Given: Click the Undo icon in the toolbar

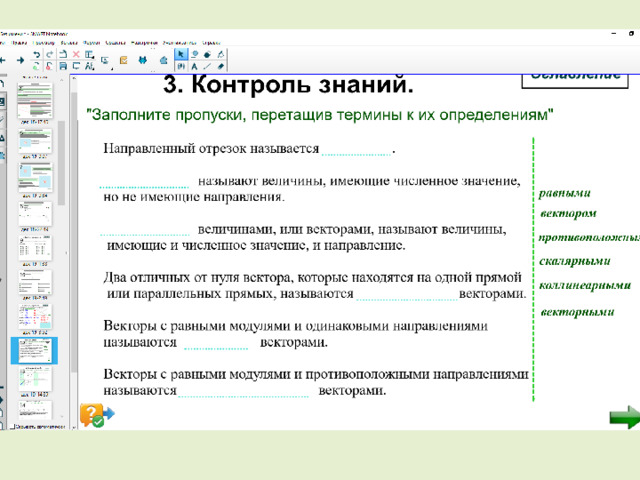Looking at the screenshot, I should tap(37, 54).
